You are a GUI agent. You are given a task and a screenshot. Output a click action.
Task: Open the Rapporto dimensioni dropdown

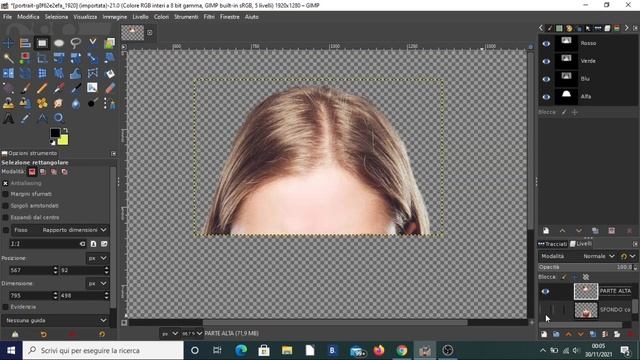60,230
